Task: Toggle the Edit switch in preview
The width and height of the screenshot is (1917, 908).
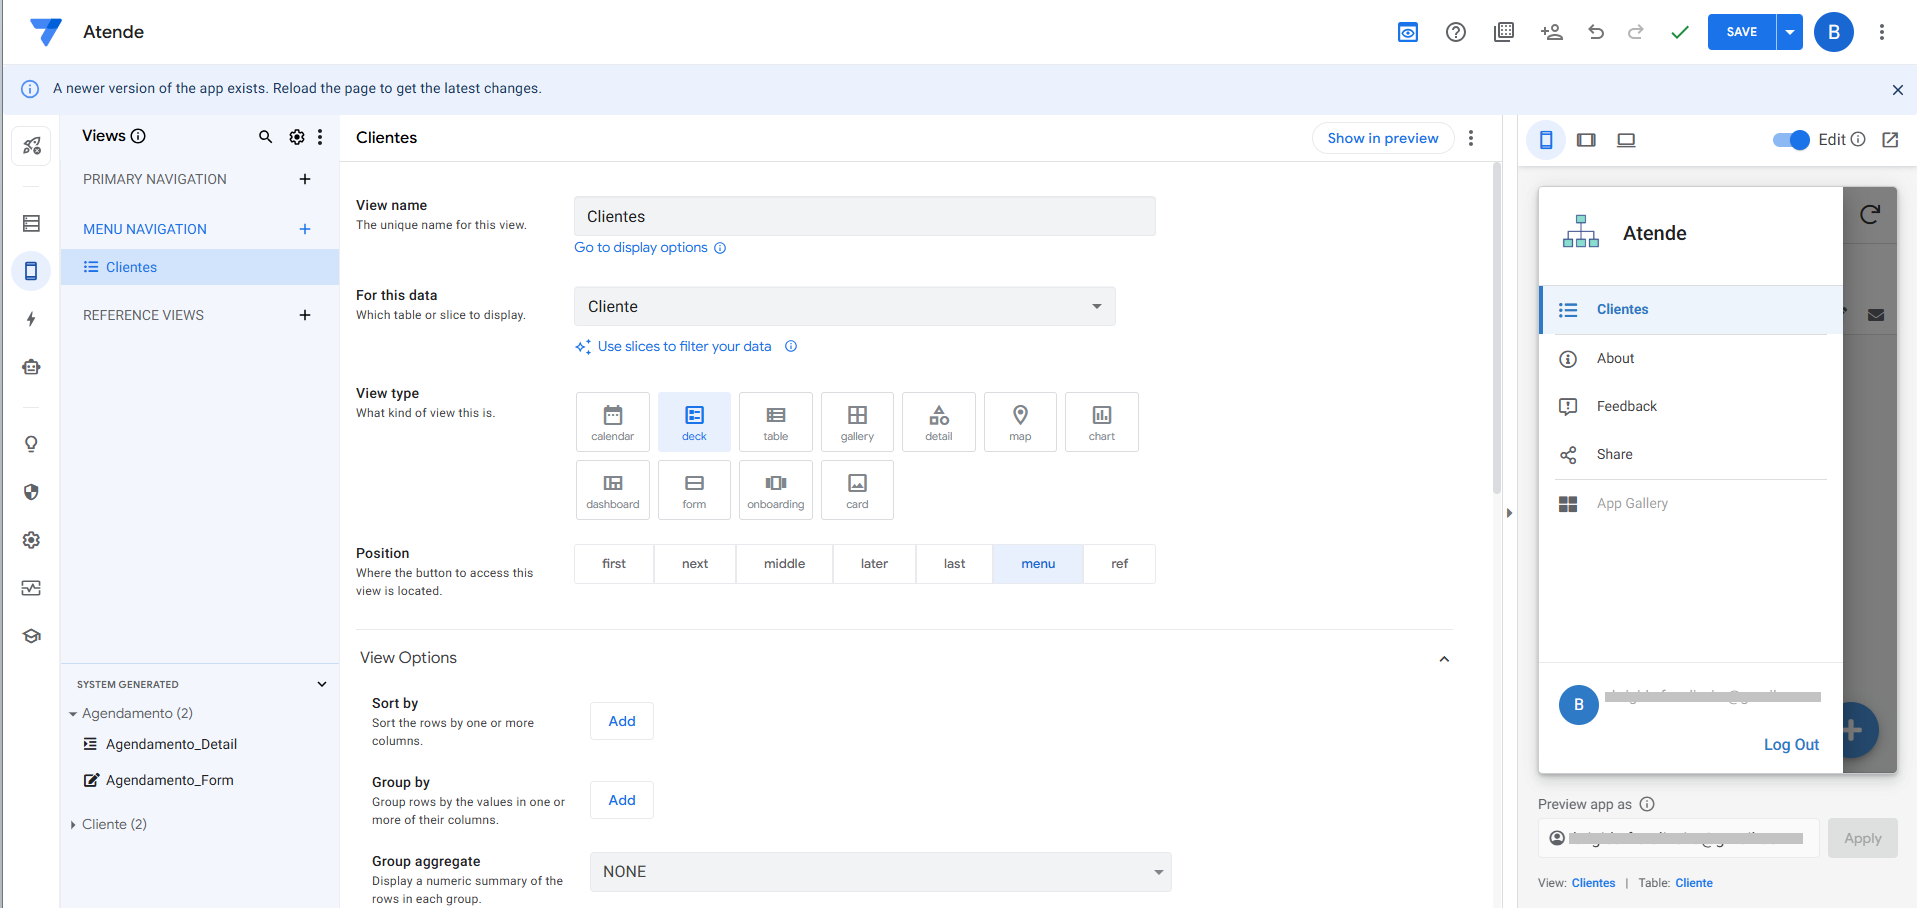Action: click(x=1790, y=140)
